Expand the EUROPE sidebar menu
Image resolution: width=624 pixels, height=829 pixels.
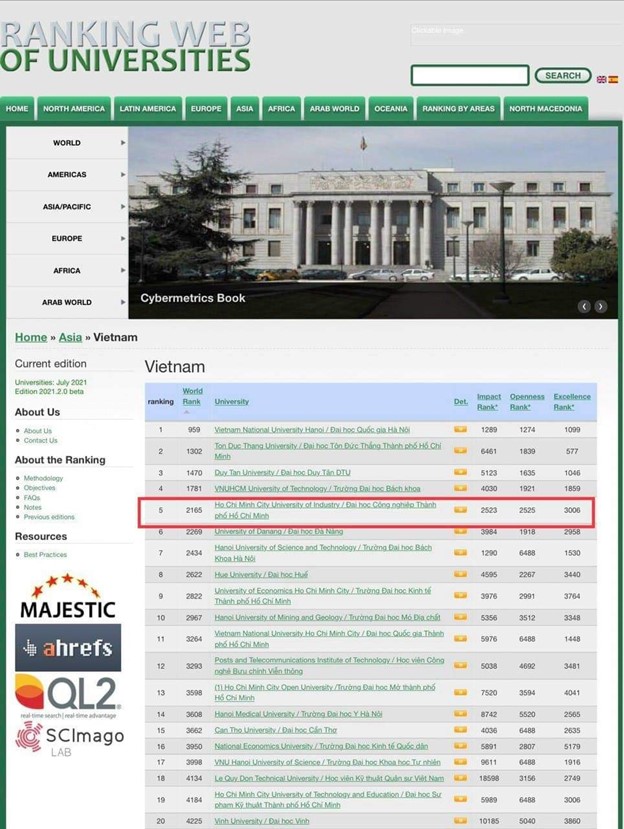point(67,238)
